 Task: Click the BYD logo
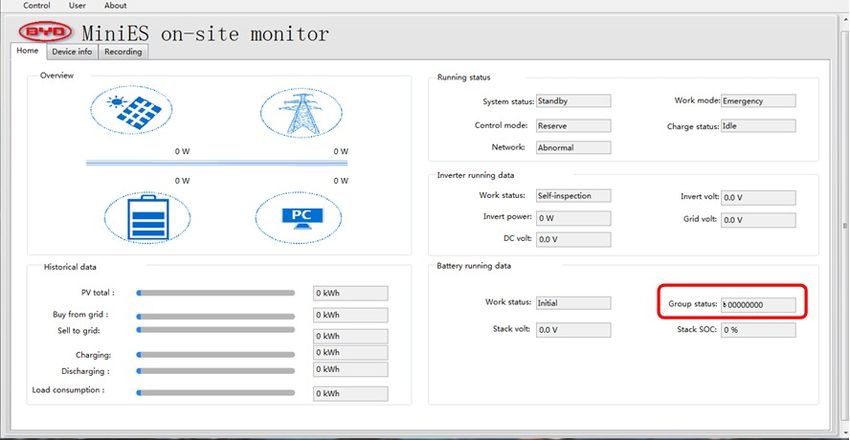(45, 32)
